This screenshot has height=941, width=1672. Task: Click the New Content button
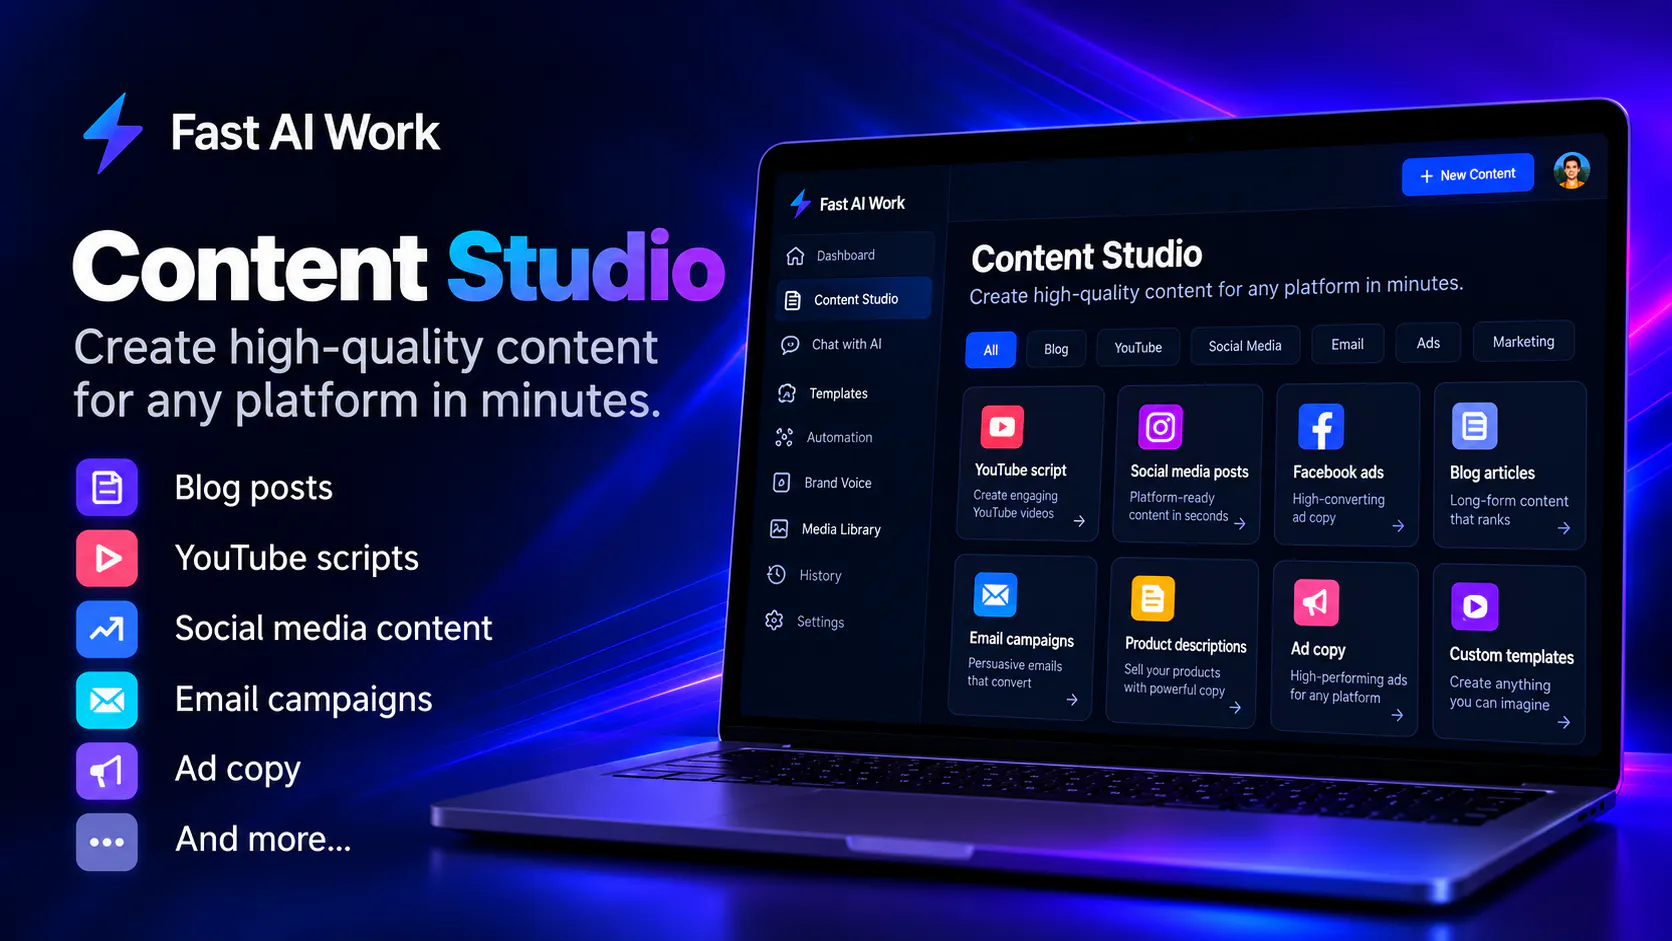point(1467,175)
